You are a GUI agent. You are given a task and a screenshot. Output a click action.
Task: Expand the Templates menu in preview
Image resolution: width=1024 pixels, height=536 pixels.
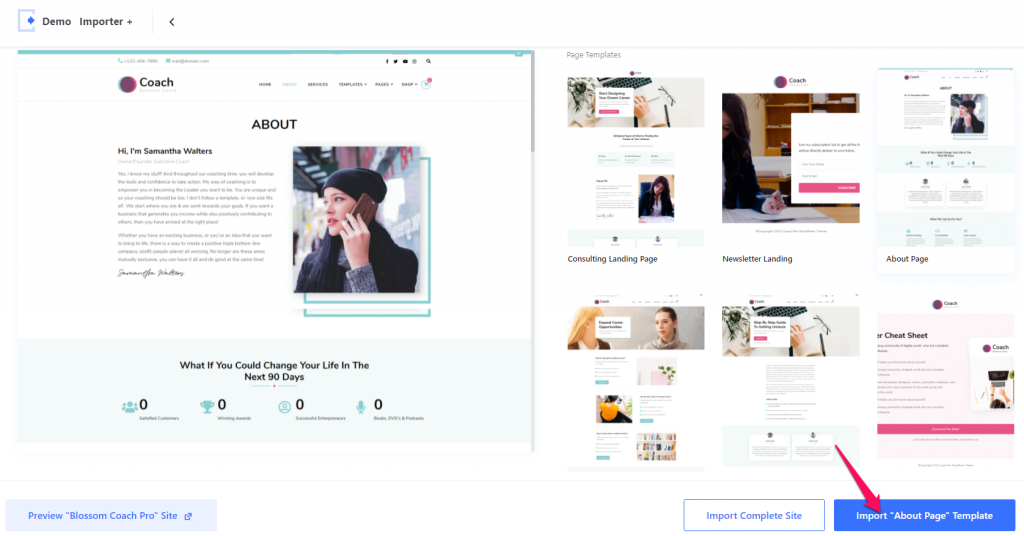point(353,84)
